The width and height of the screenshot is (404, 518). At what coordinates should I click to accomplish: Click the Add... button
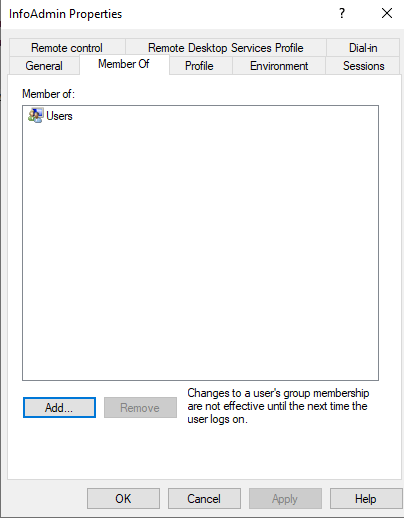coord(59,407)
